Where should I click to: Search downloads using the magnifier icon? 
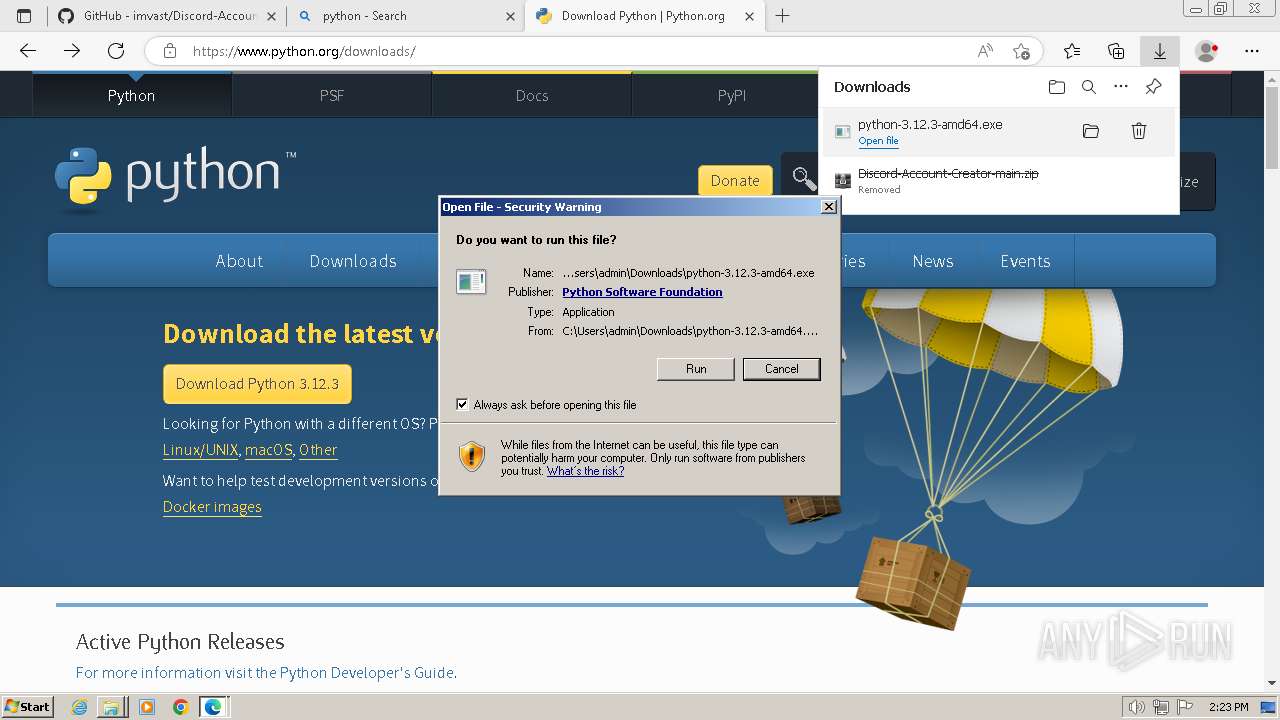1089,87
